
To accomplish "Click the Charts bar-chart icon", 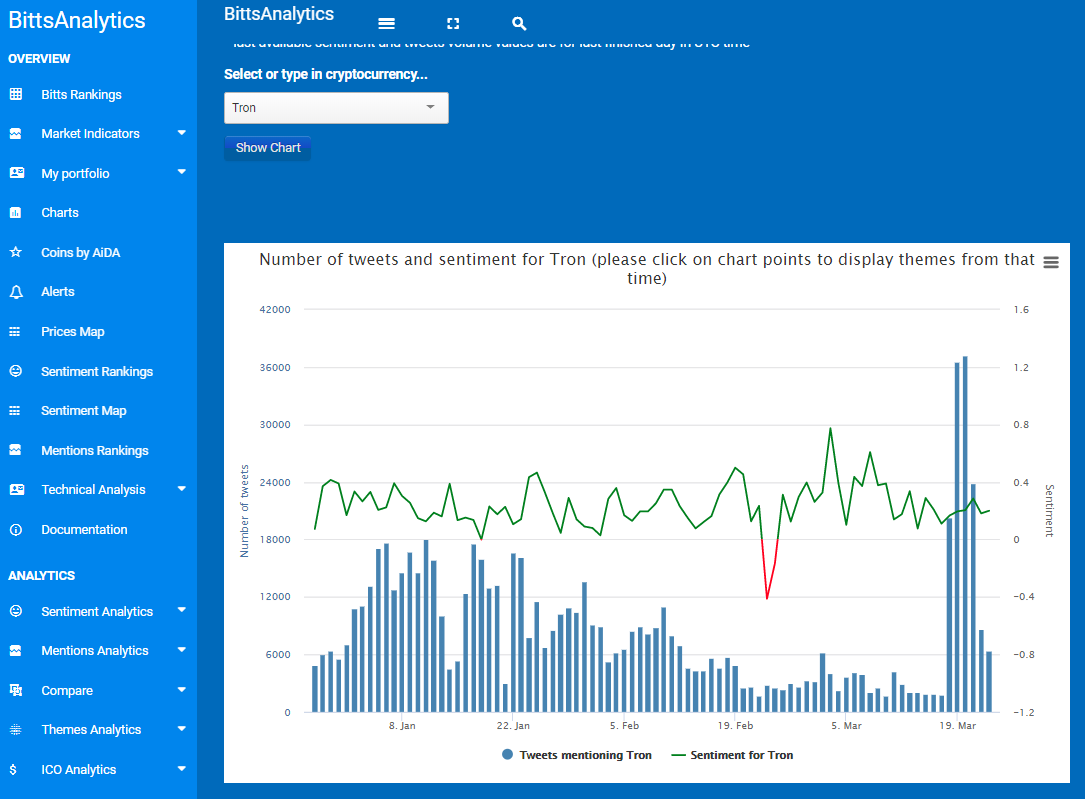I will [16, 212].
